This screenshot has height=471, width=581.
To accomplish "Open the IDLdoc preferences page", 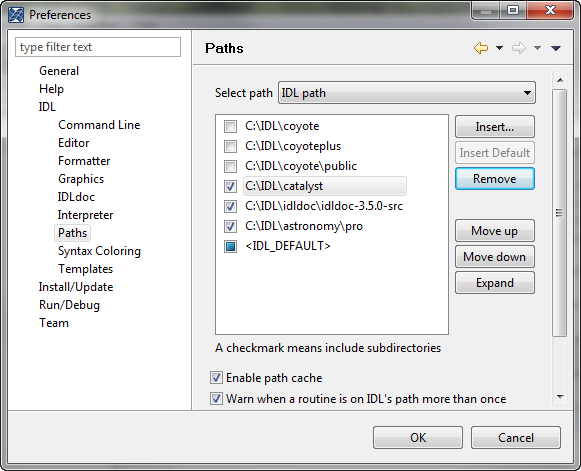I will coord(76,197).
